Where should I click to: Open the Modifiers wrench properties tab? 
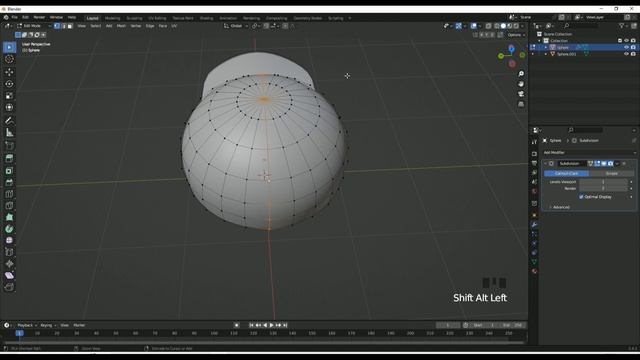(534, 225)
